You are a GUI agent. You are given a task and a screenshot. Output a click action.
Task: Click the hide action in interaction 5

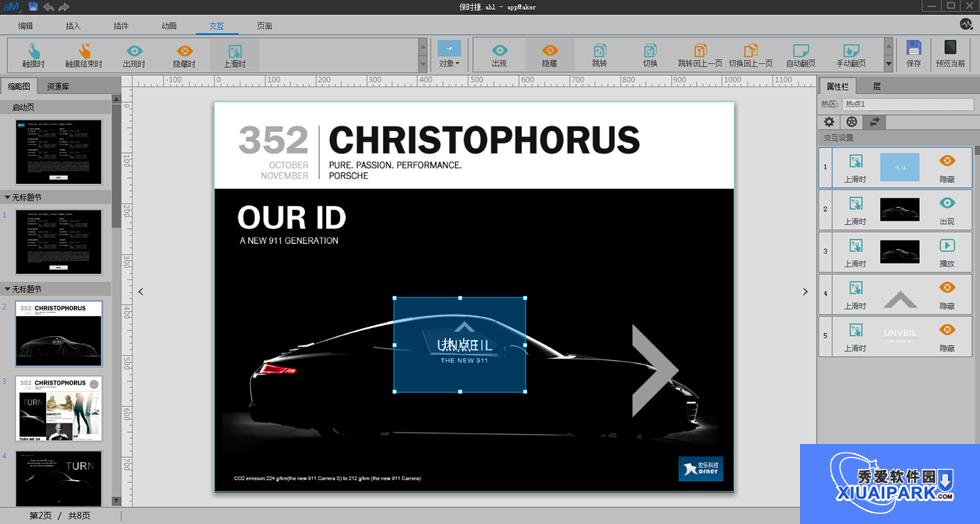click(947, 330)
